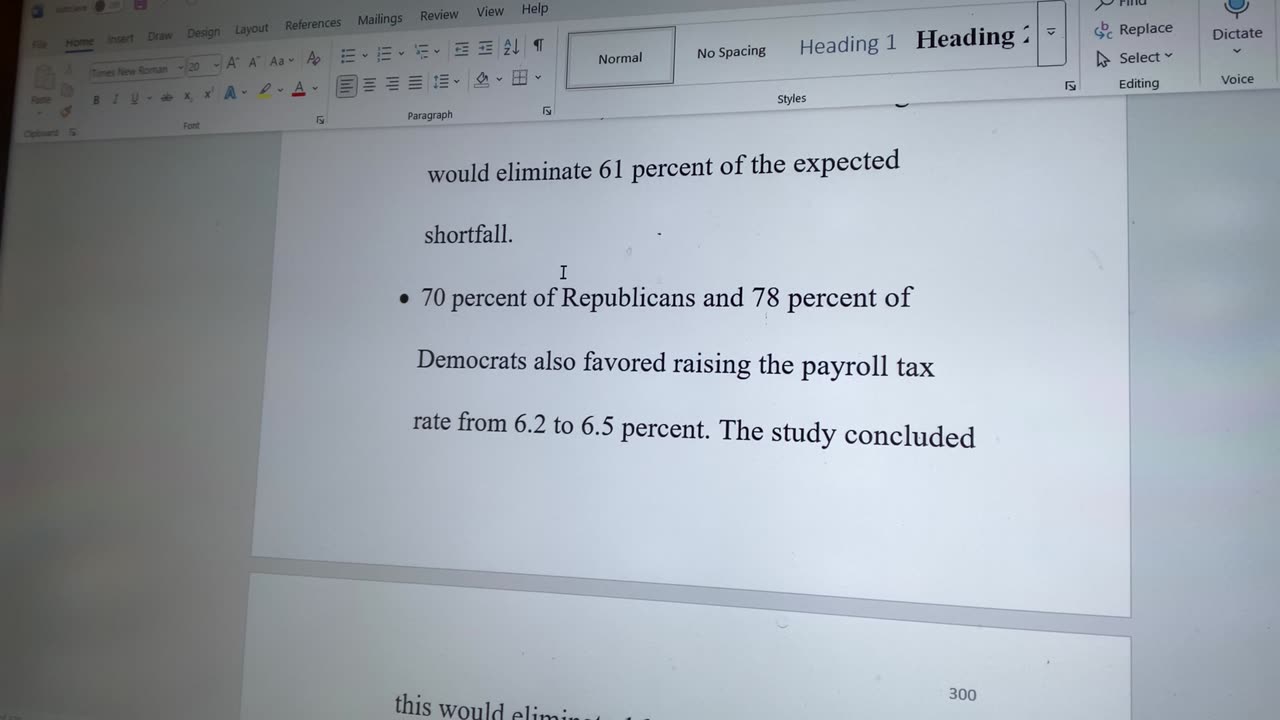Increase paragraph indent
The width and height of the screenshot is (1280, 720).
[x=485, y=48]
